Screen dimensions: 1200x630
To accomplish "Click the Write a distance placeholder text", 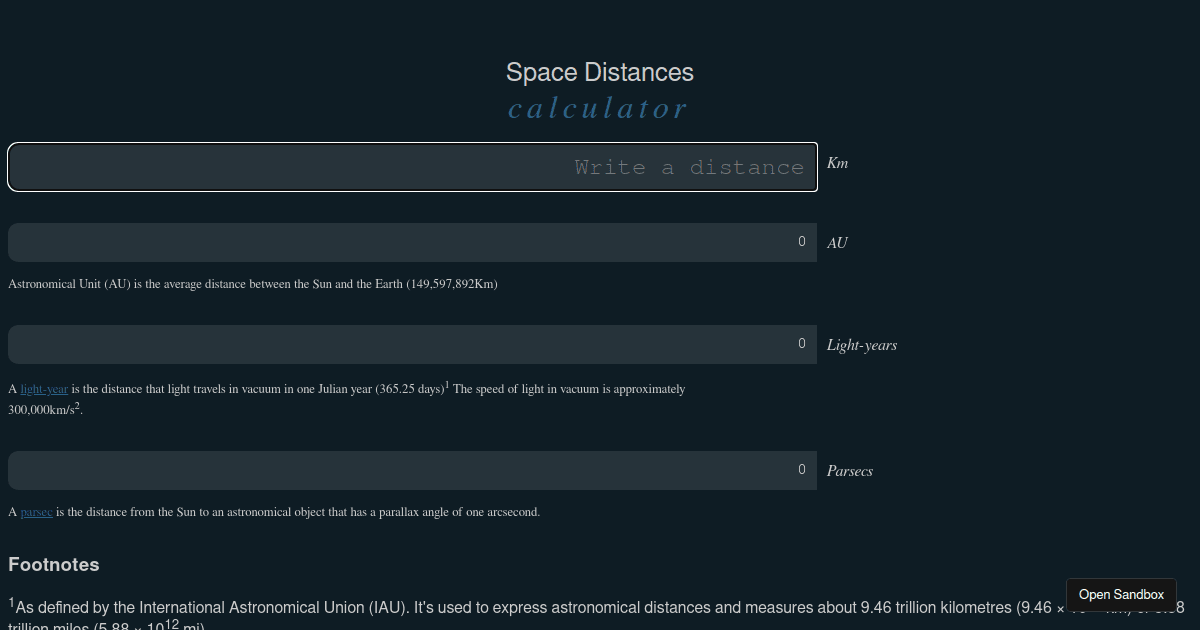I will click(690, 167).
